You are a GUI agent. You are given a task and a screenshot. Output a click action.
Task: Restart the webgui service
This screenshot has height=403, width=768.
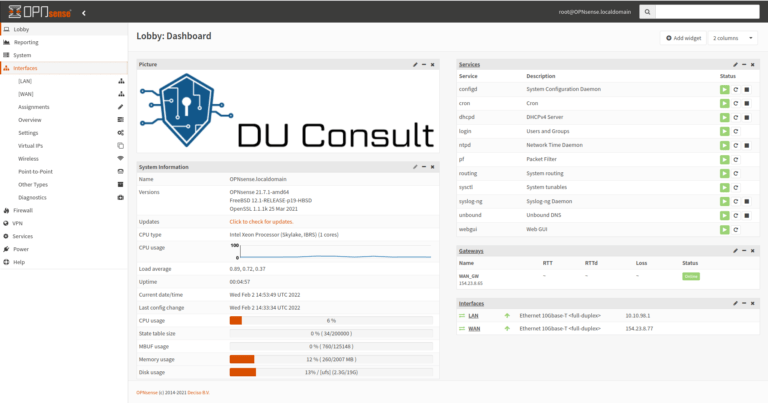click(x=736, y=229)
